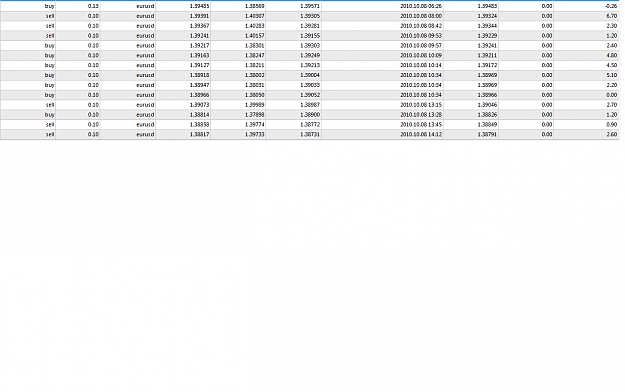
Task: Click profit 1.20 in the 09:53 row
Action: click(611, 35)
